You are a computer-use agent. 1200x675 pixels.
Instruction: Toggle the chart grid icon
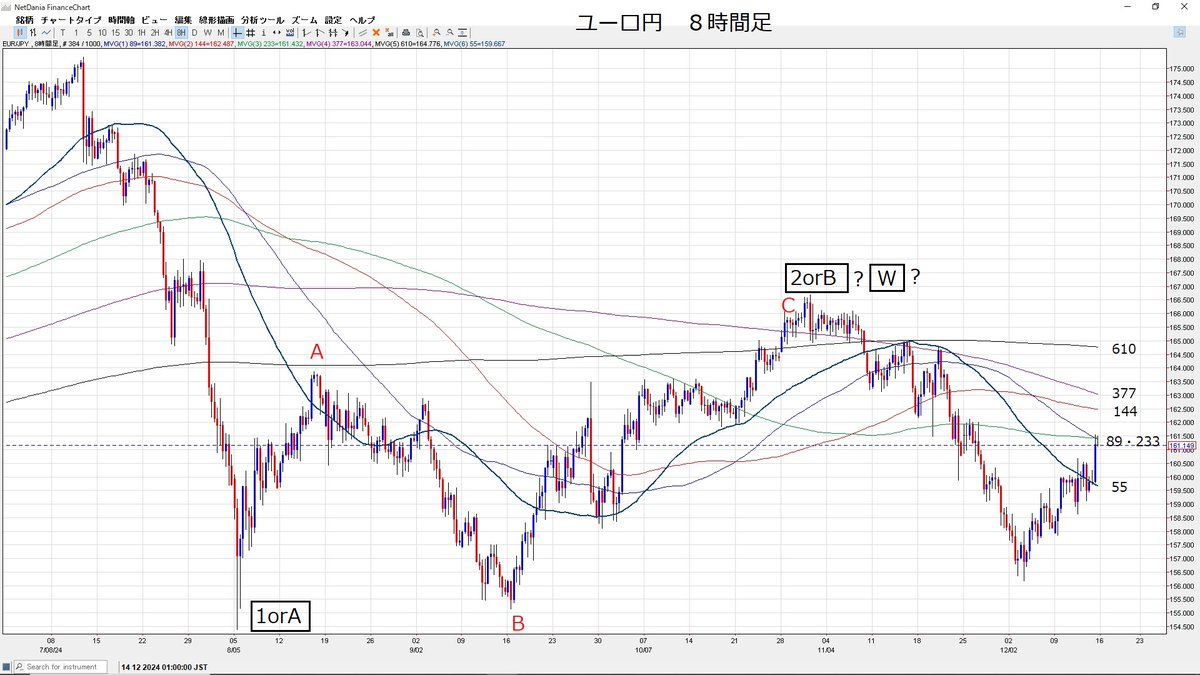(250, 33)
